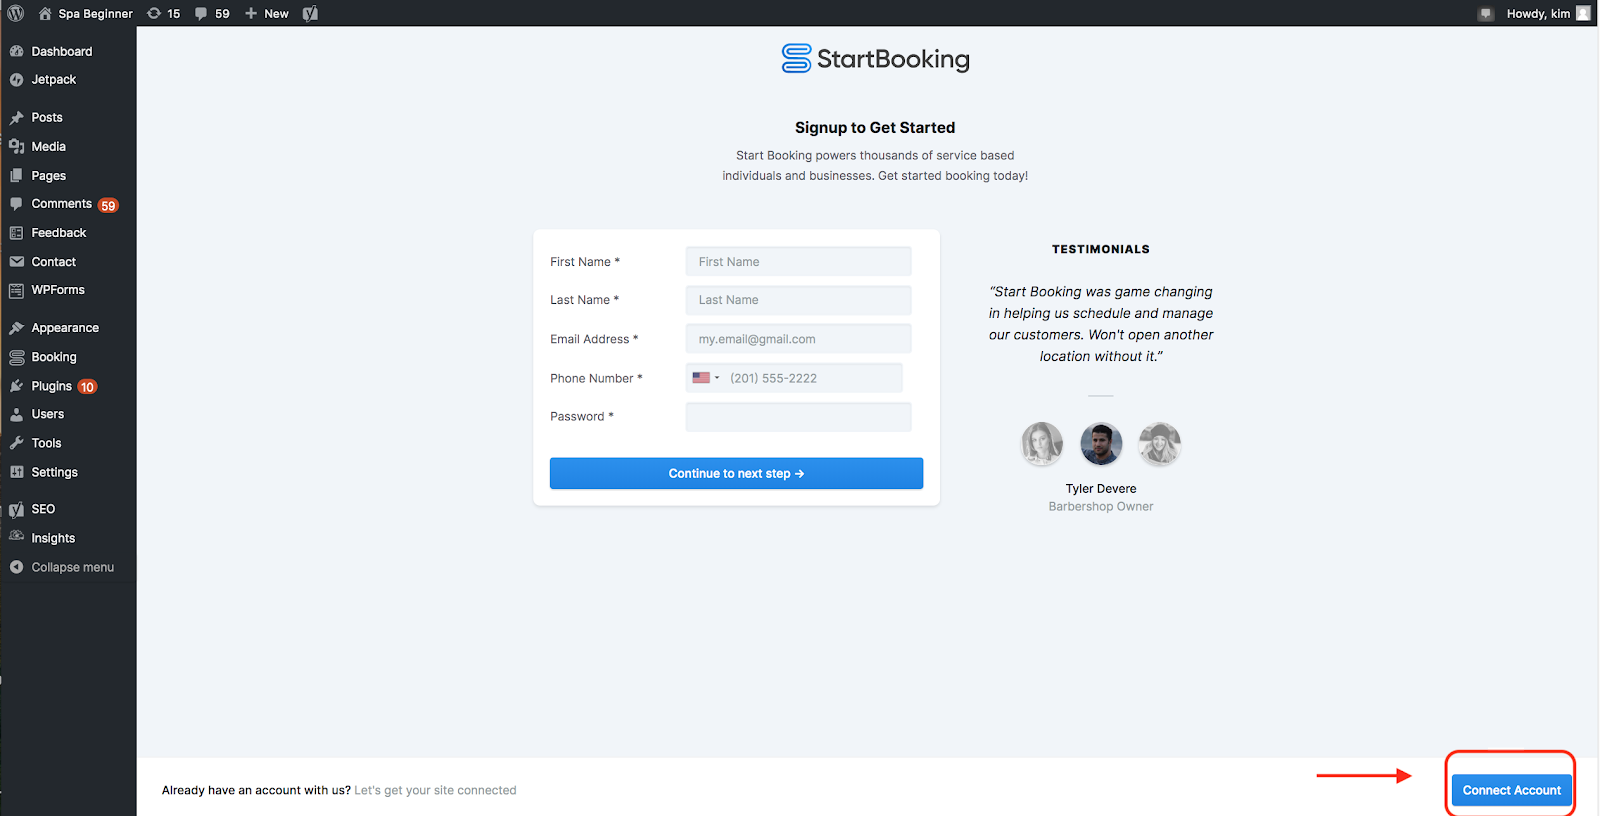Screen dimensions: 1600x816
Task: Select the middle testimonial avatar, Tyler Devere
Action: [1101, 444]
